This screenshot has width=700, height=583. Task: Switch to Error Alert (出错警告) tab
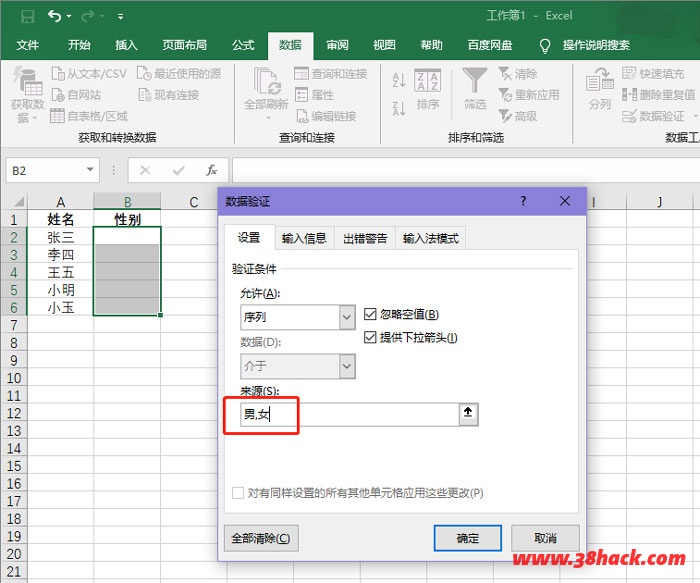tap(365, 238)
